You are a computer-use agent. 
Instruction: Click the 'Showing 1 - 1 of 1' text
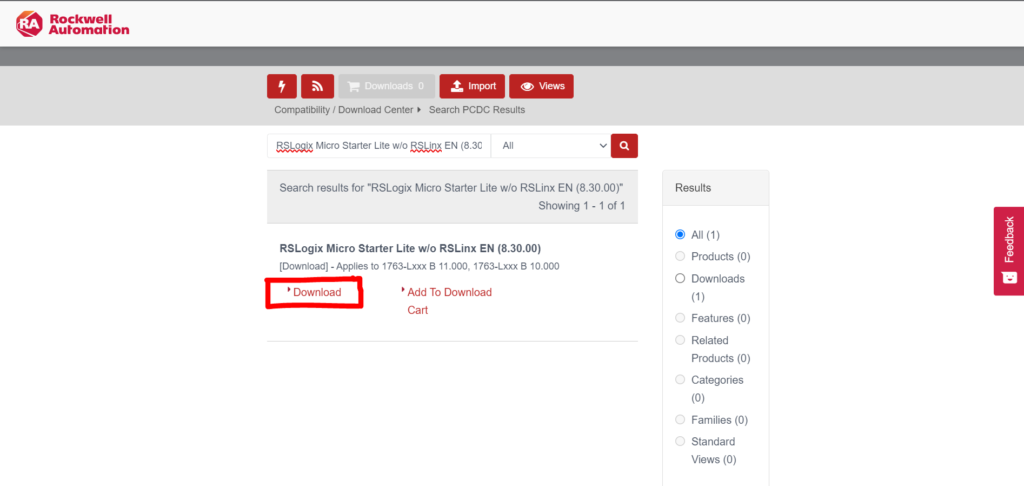581,206
